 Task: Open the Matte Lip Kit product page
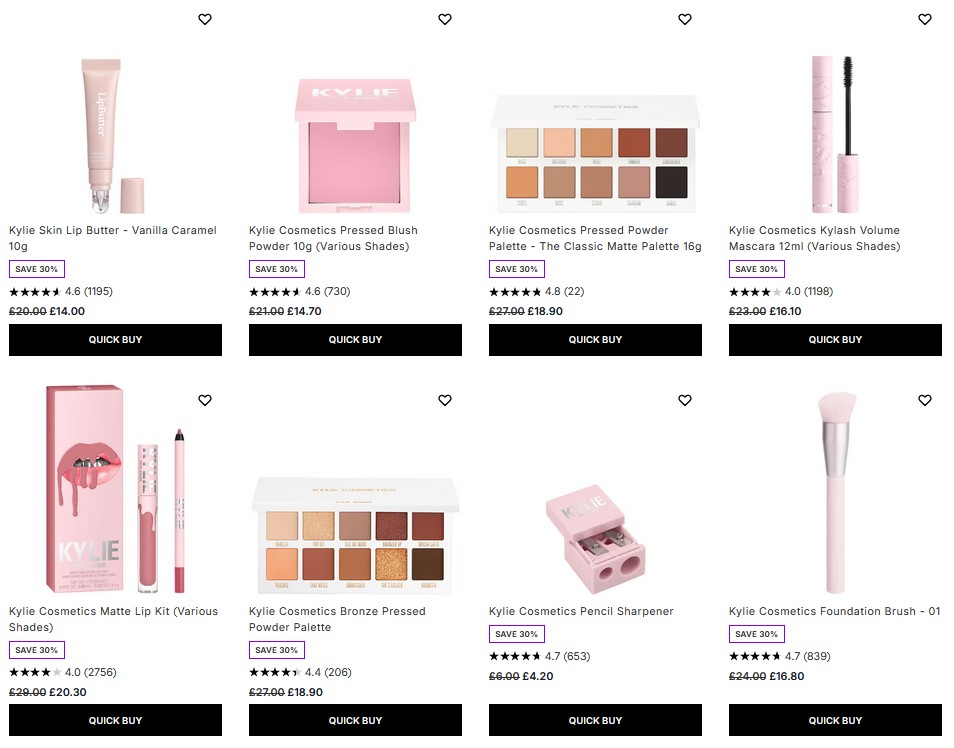coord(112,619)
